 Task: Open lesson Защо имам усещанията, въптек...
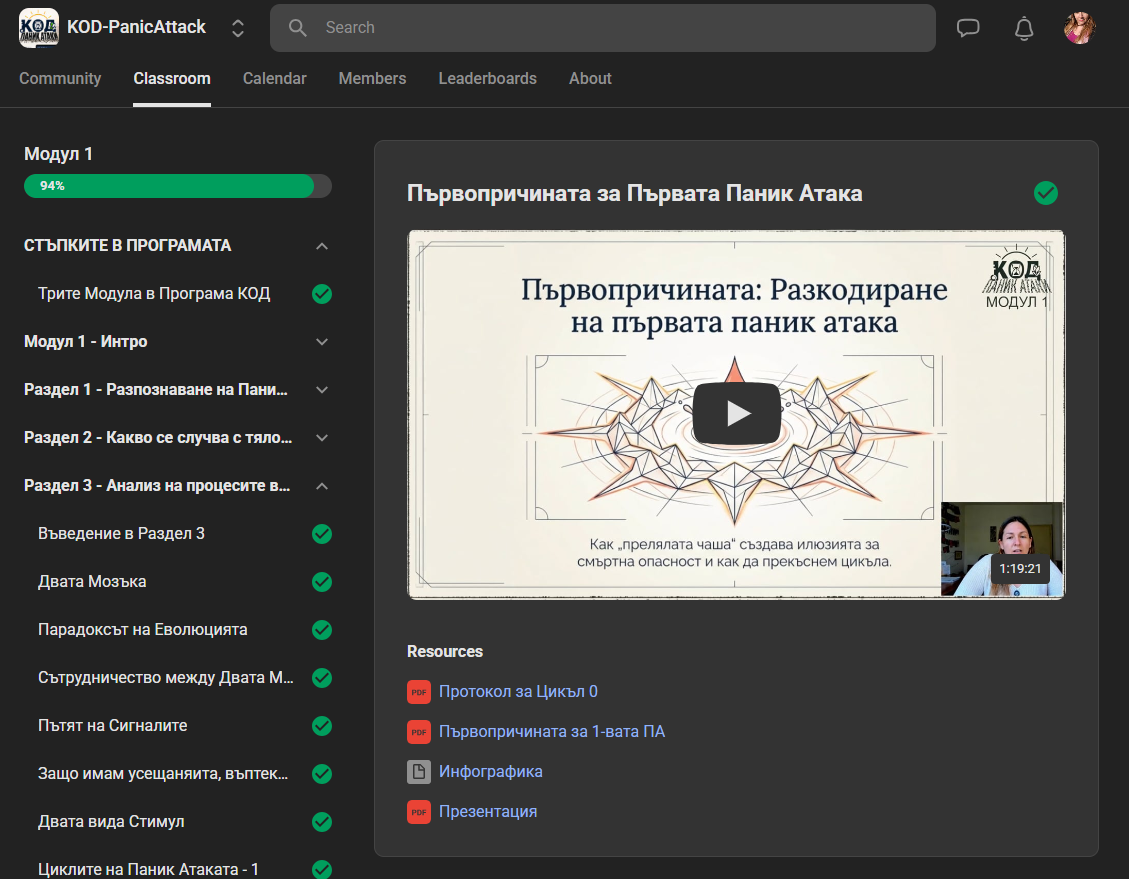tap(163, 774)
